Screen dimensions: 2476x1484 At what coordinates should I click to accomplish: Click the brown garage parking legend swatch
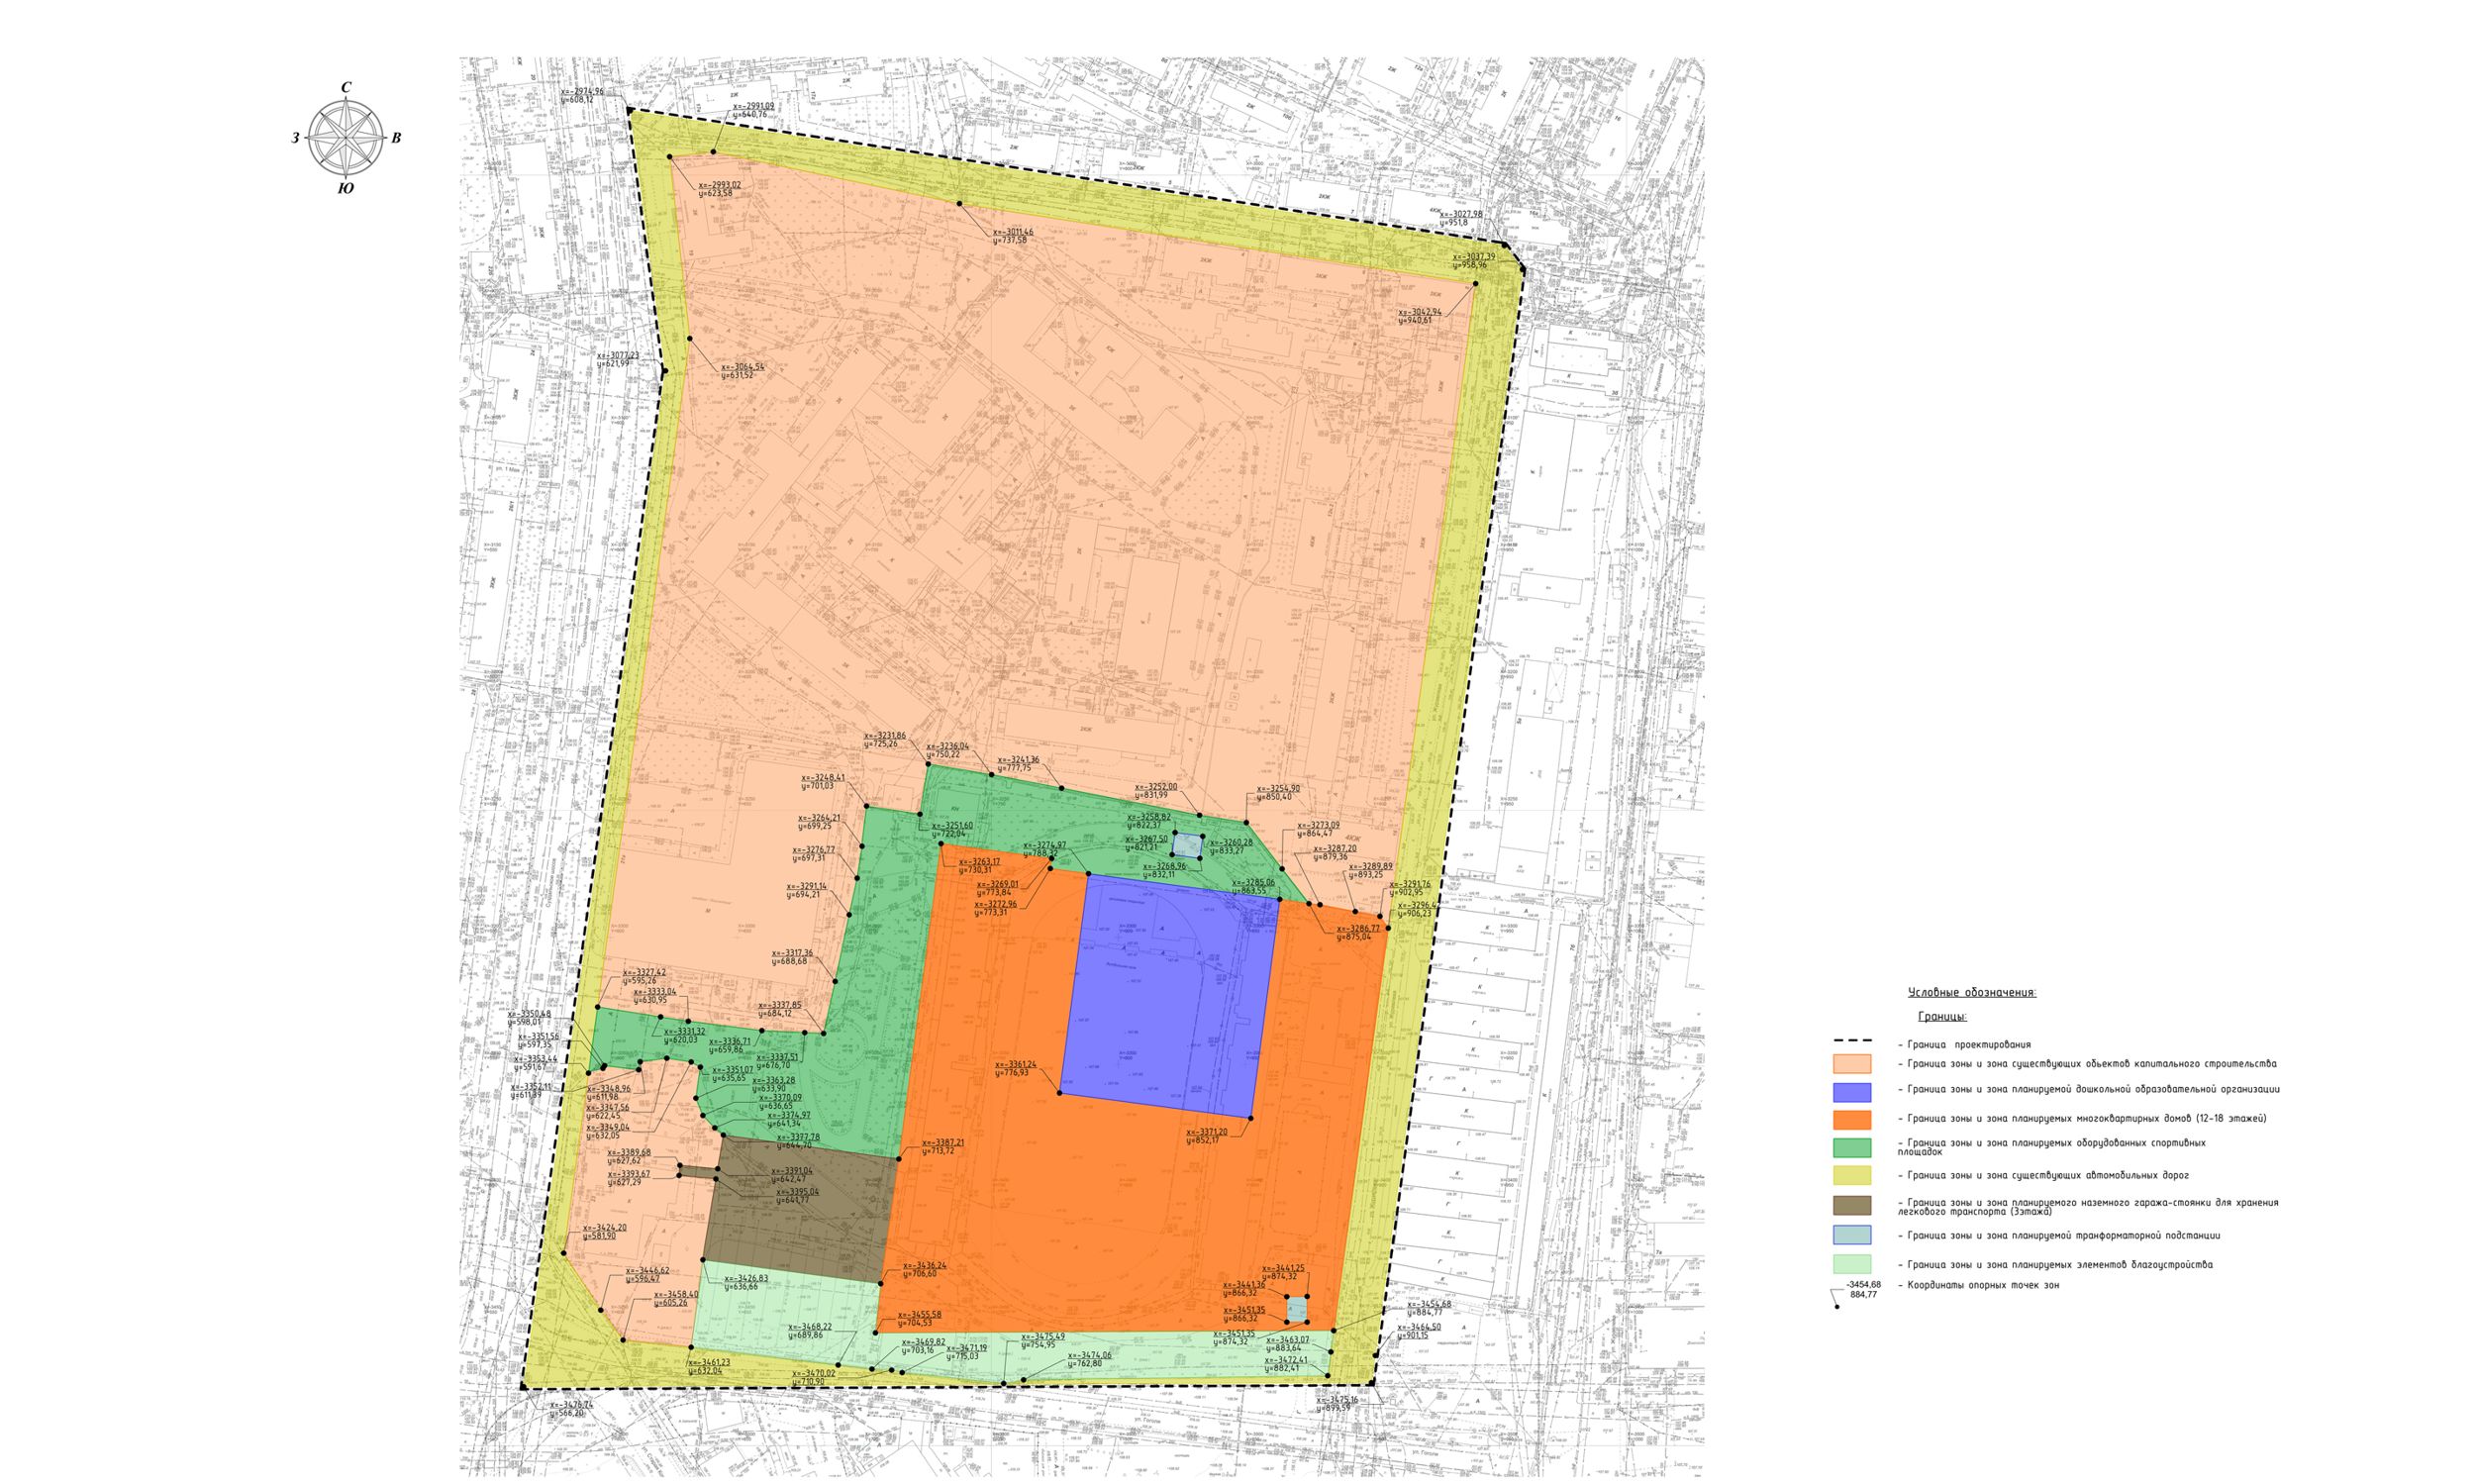pyautogui.click(x=1852, y=1205)
